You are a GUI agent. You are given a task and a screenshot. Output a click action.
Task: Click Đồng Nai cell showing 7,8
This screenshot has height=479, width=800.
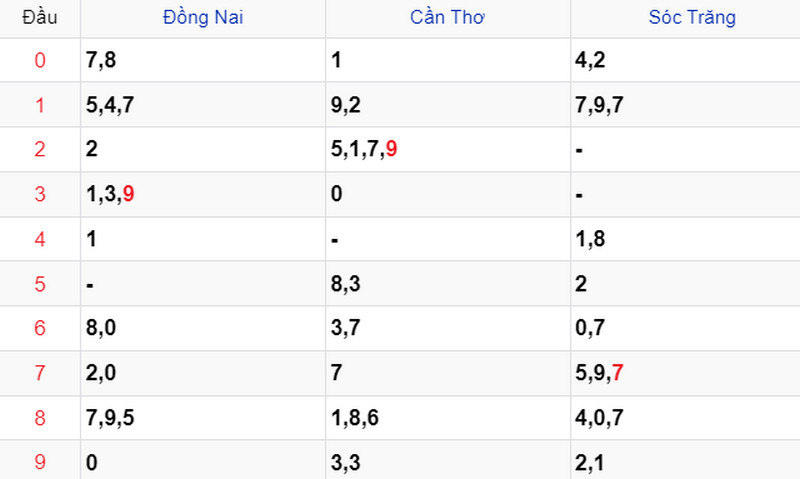[x=203, y=60]
